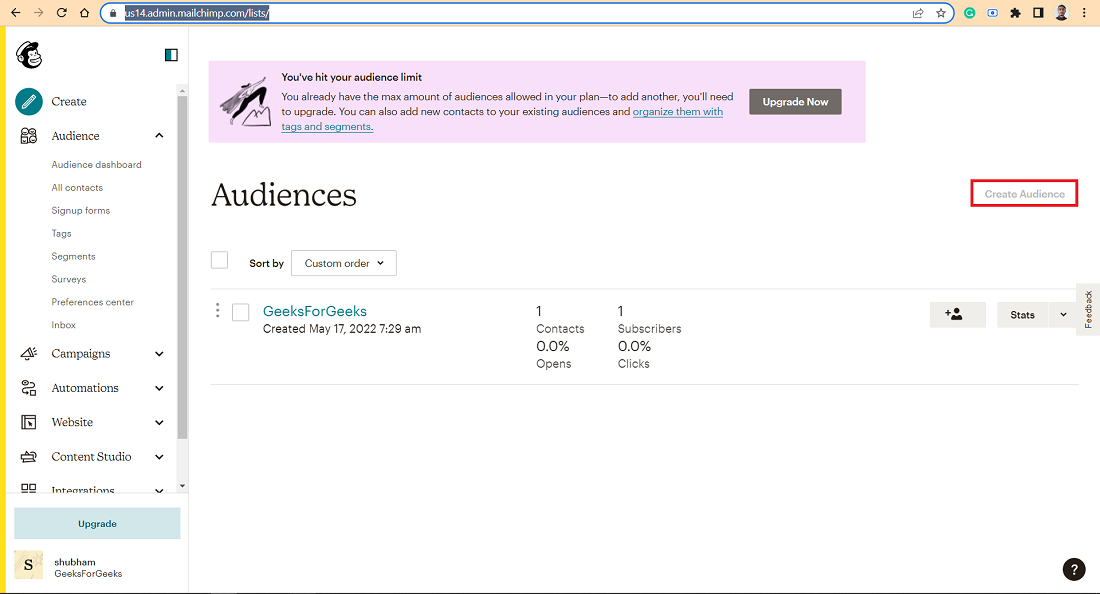Open the Custom order sort dropdown

(x=344, y=263)
